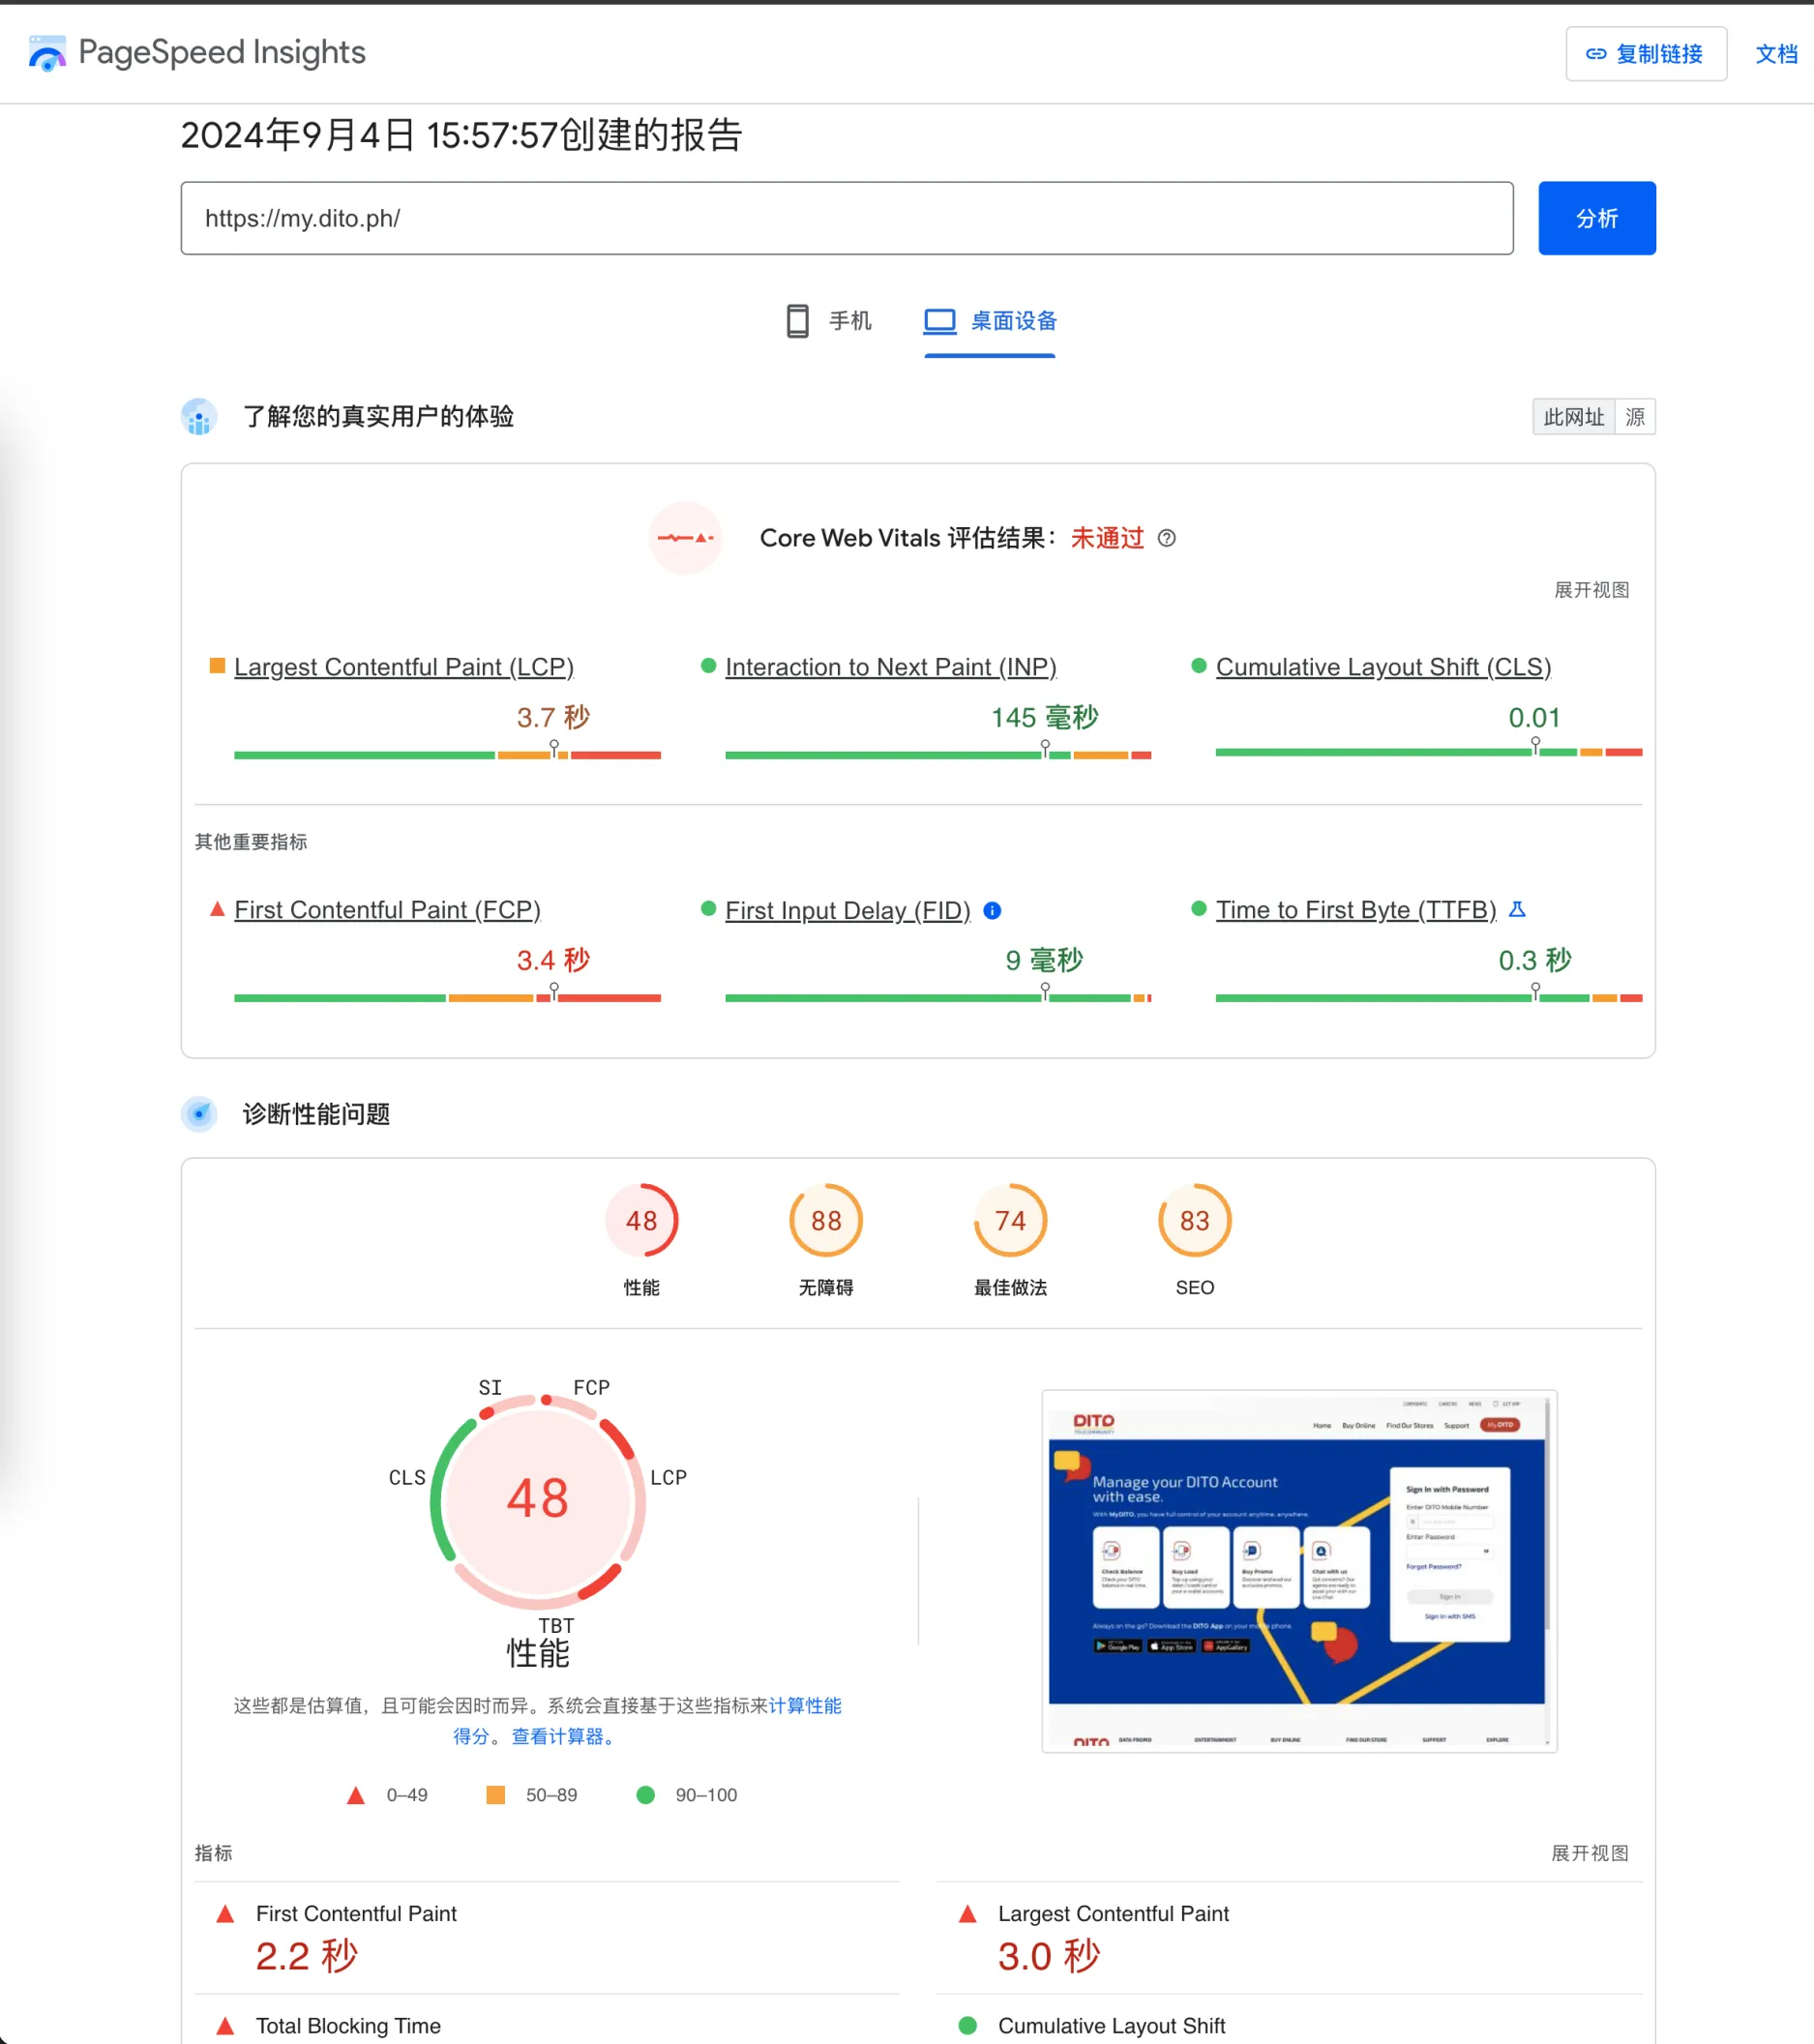1814x2044 pixels.
Task: Open Interaction to Next Paint (INP) link
Action: pyautogui.click(x=890, y=667)
